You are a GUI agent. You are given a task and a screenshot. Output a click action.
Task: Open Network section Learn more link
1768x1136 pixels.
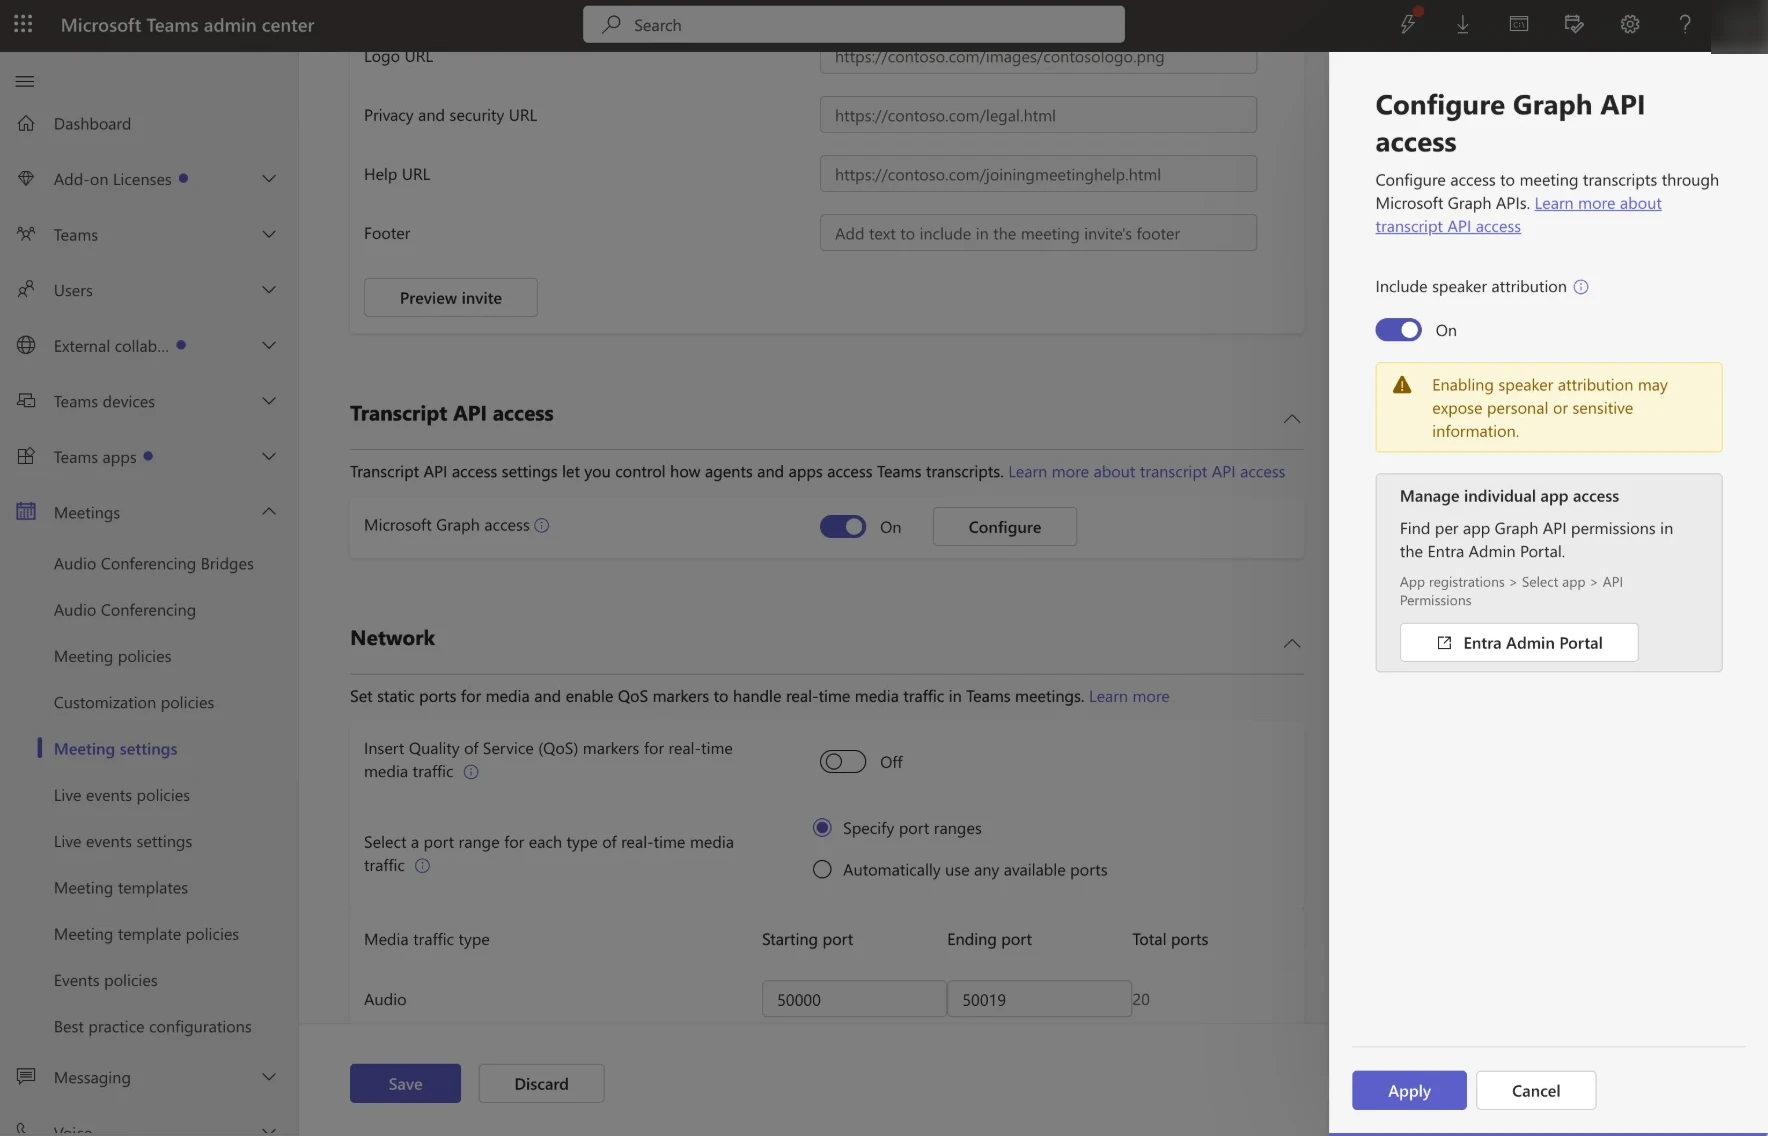(x=1129, y=696)
